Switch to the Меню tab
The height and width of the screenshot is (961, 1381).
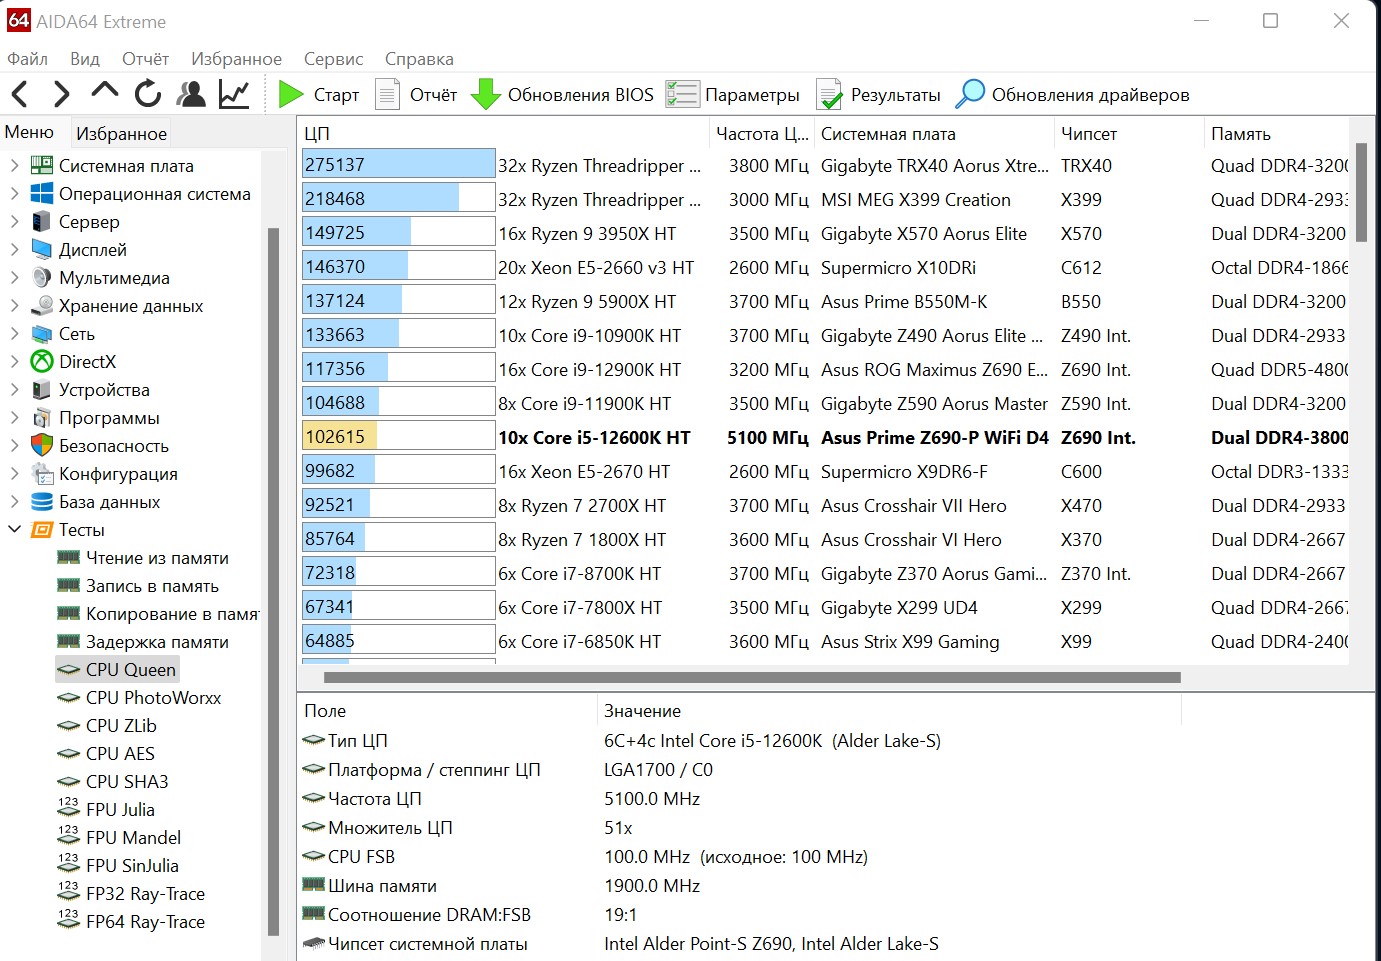pos(29,132)
